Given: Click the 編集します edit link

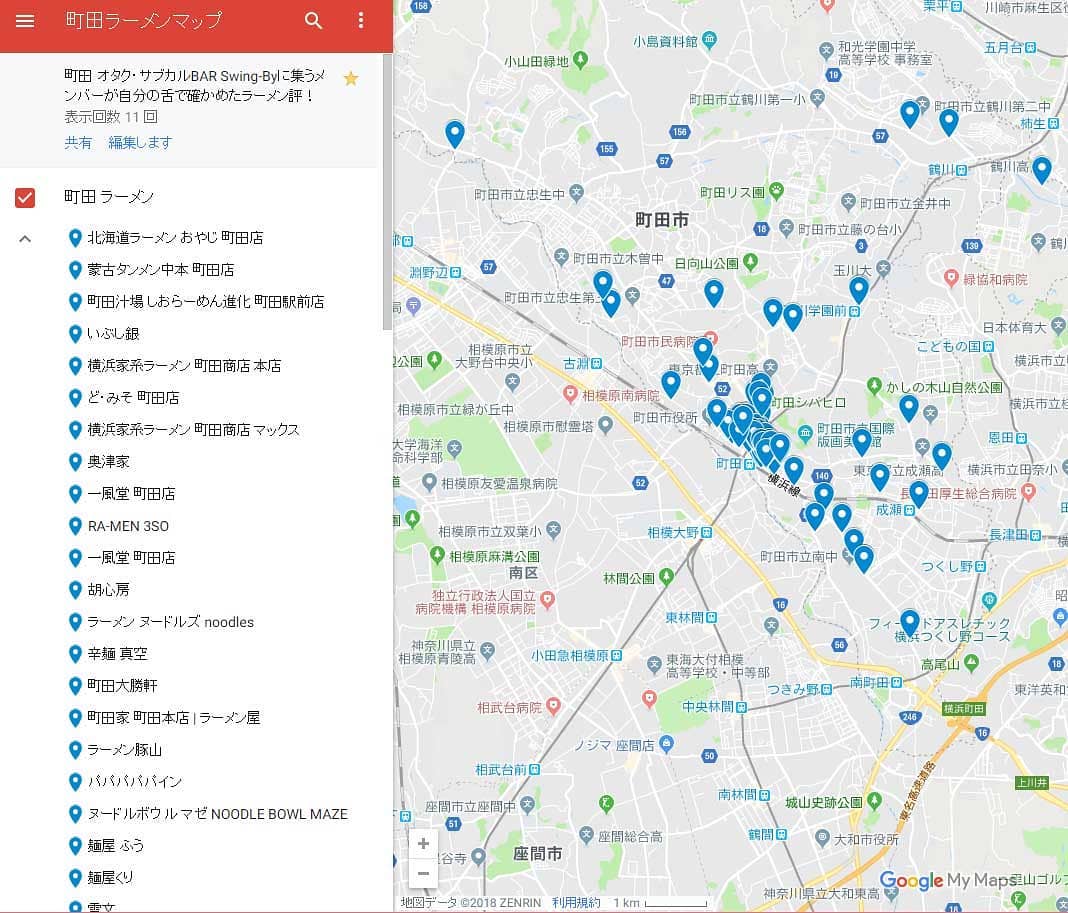Looking at the screenshot, I should 140,142.
